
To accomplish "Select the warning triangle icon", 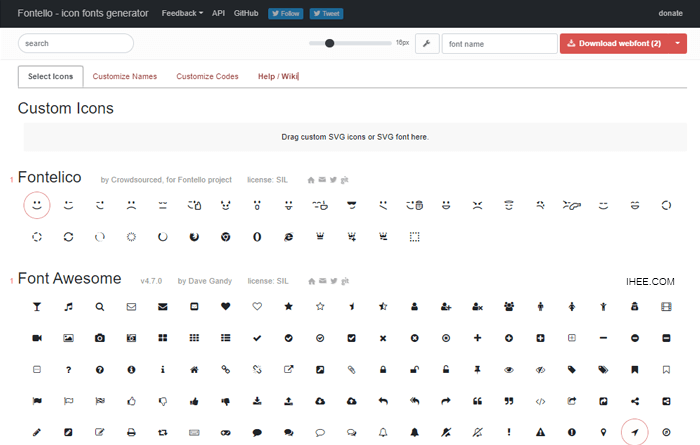I will pyautogui.click(x=541, y=433).
